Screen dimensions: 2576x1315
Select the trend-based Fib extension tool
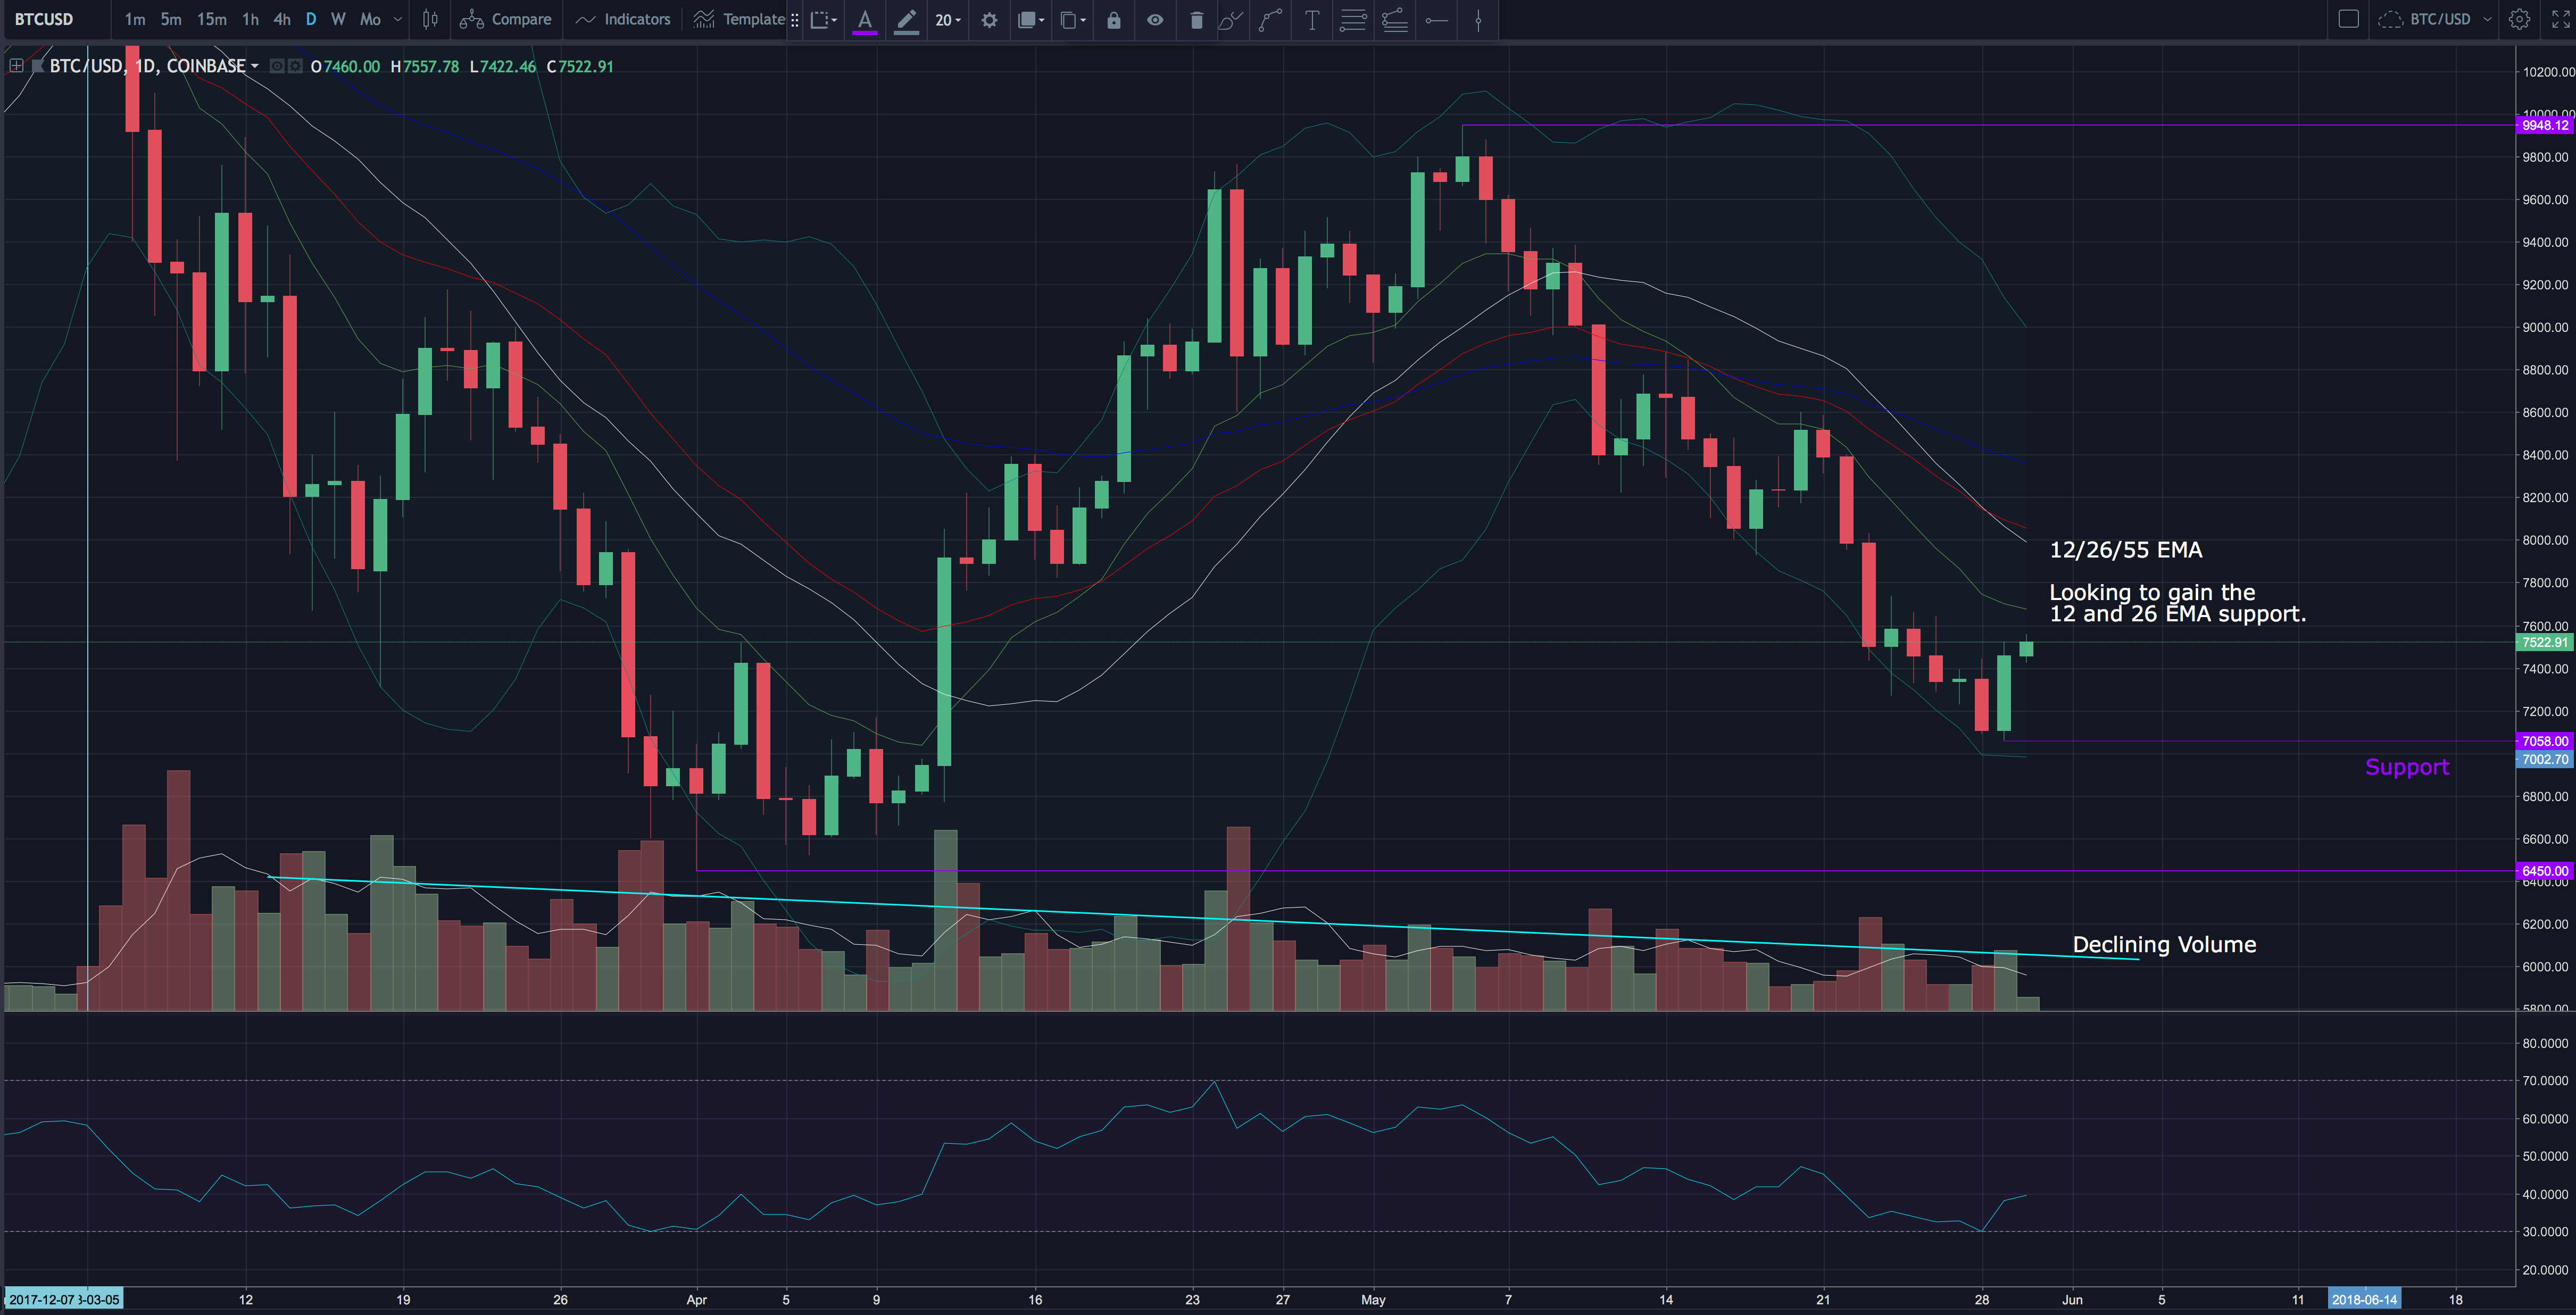(x=1395, y=19)
